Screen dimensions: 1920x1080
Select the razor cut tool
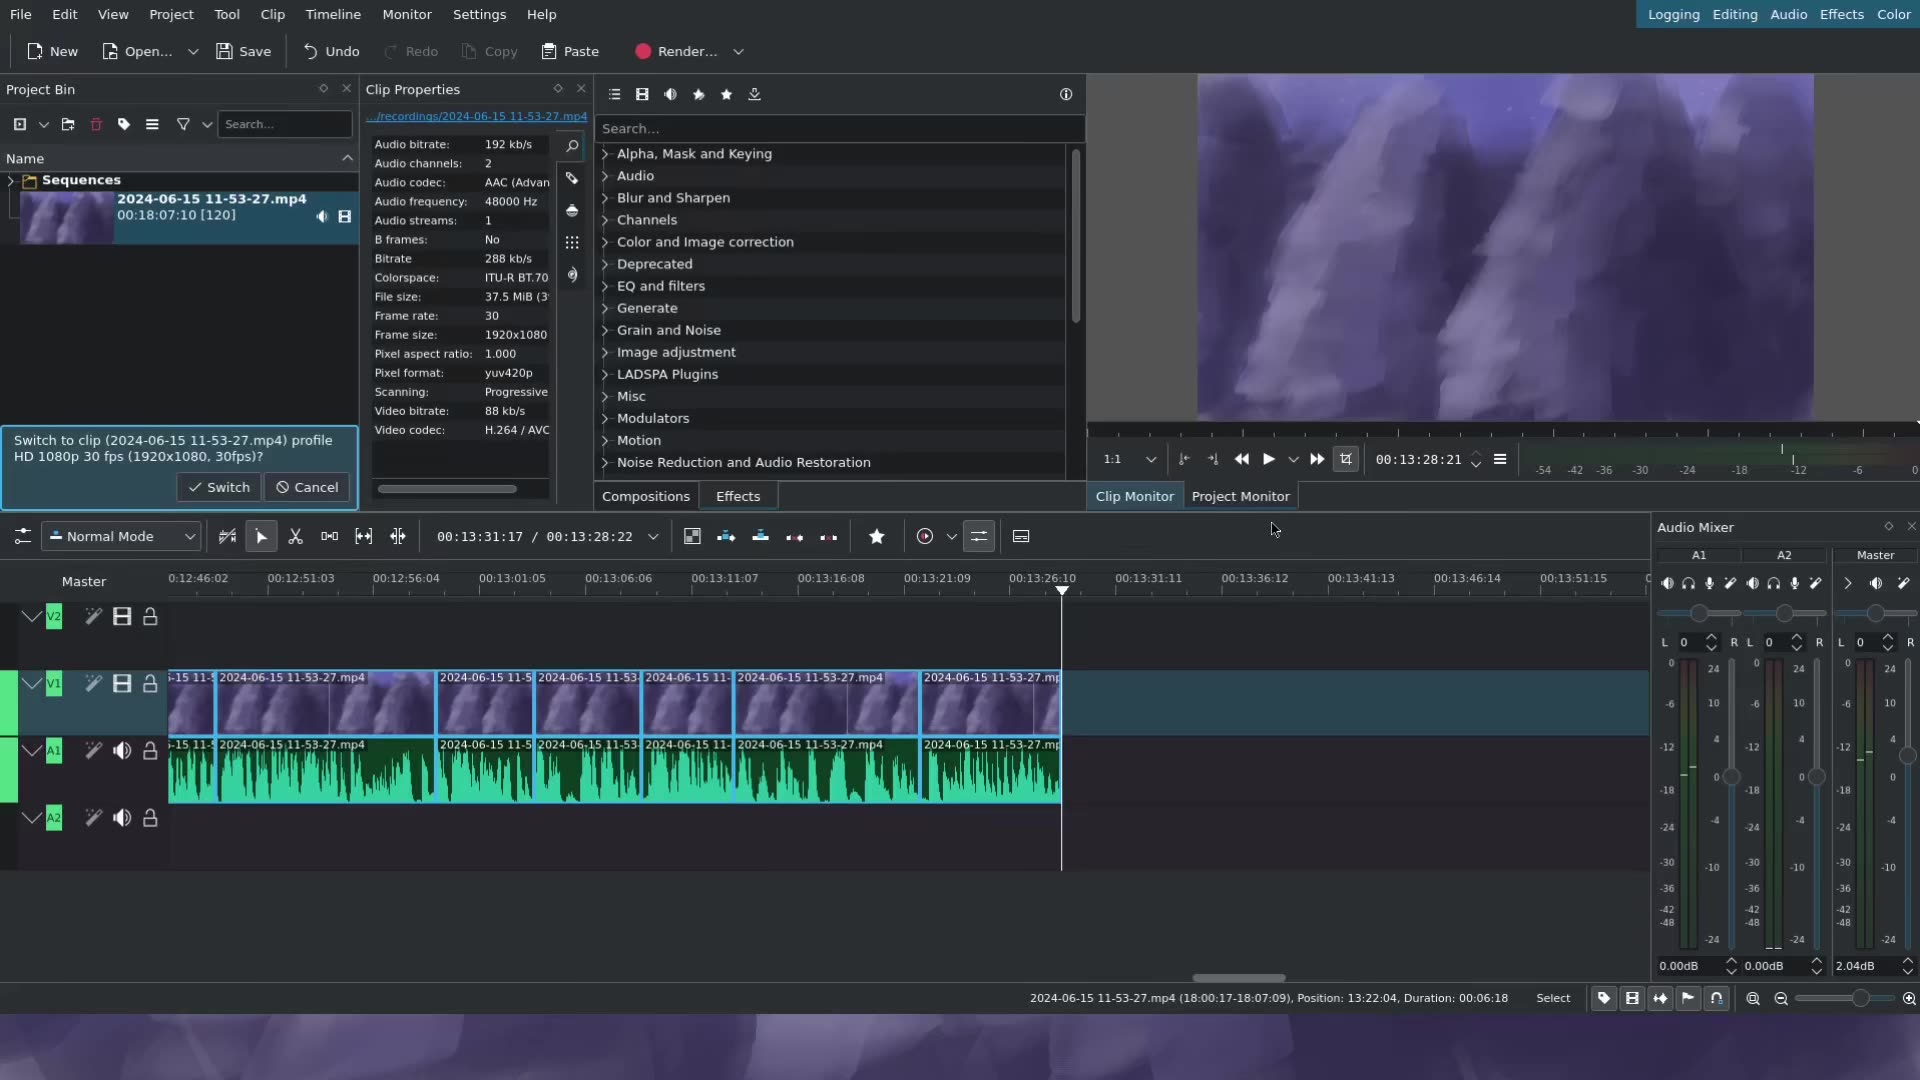tap(295, 537)
